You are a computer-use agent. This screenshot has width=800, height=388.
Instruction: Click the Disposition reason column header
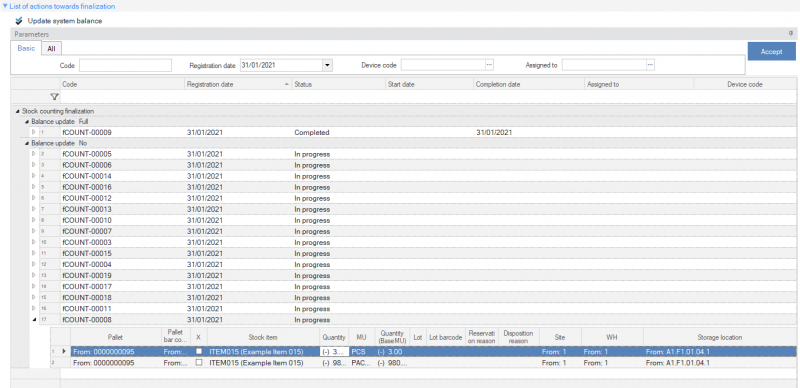pos(518,337)
